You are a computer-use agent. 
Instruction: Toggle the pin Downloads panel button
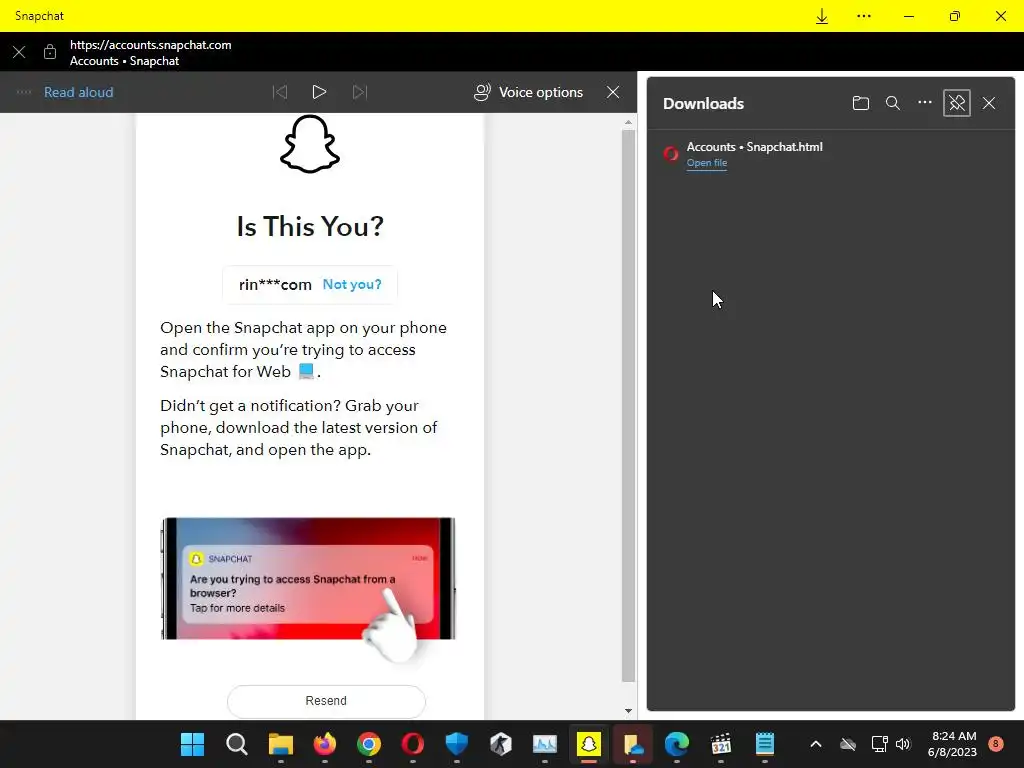tap(957, 103)
